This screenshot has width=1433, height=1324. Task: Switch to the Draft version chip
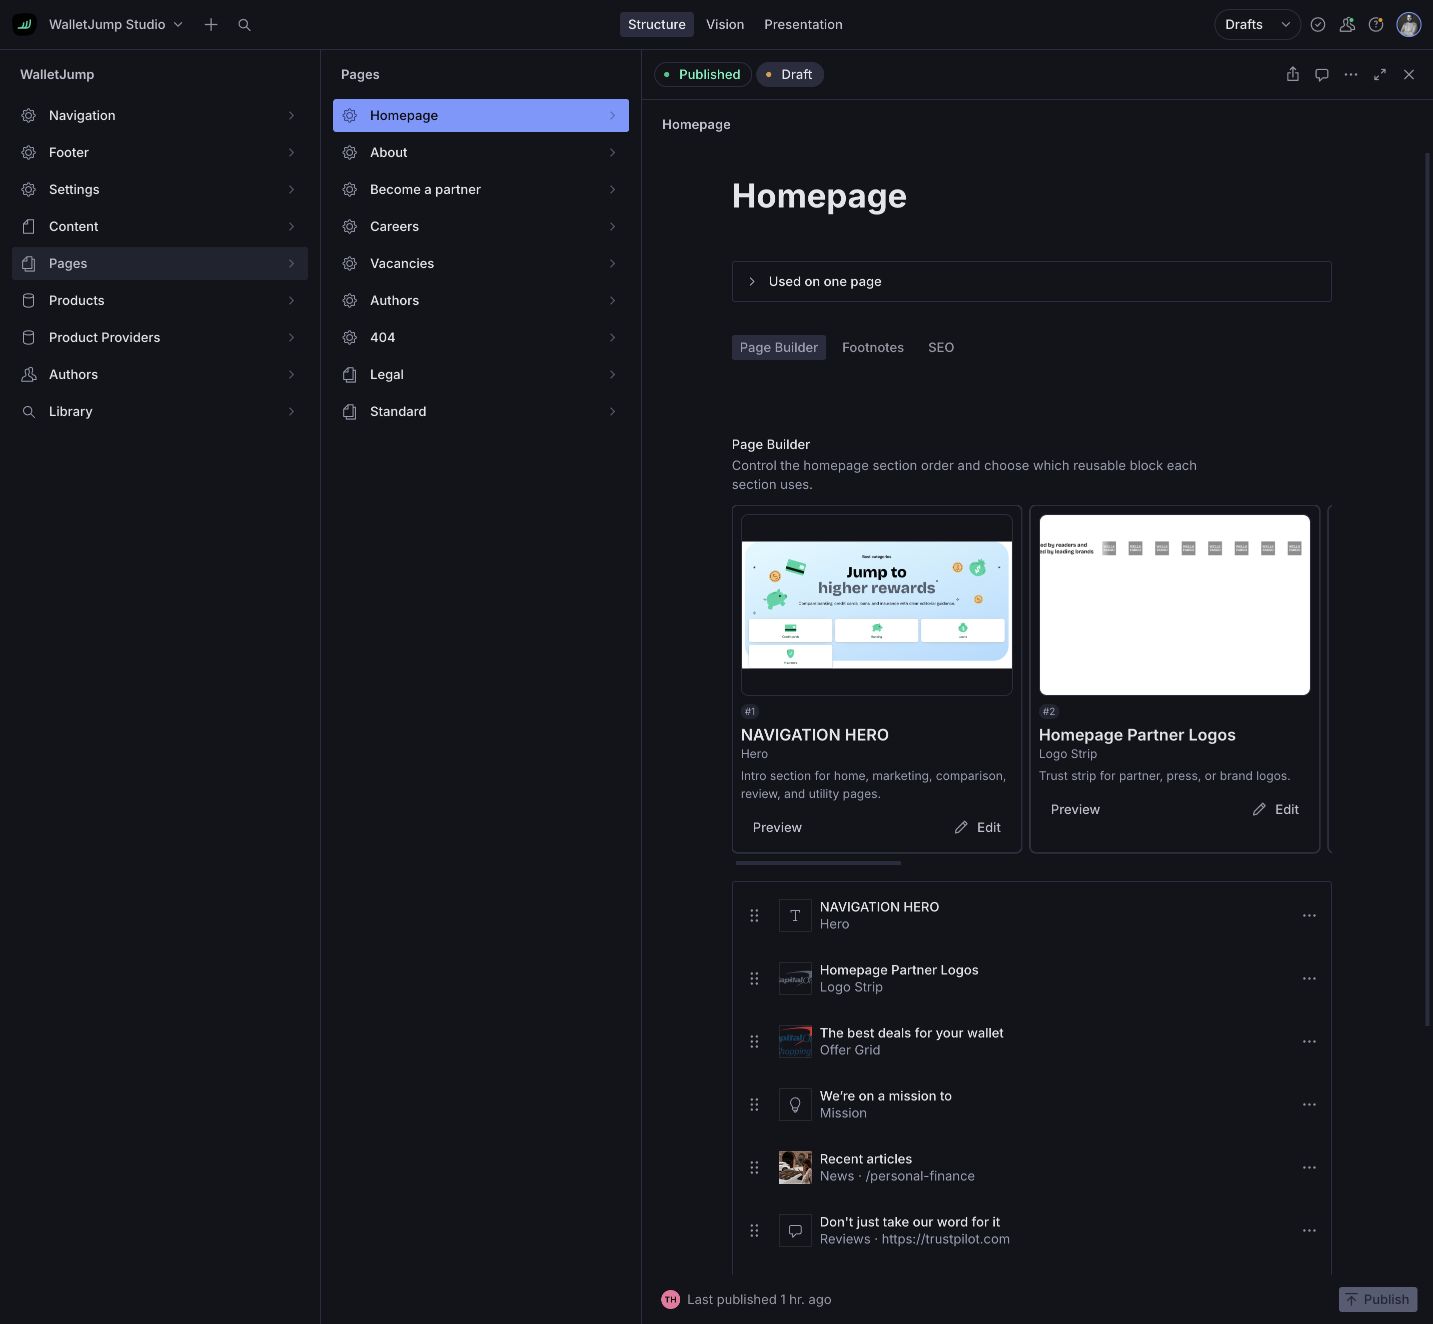click(789, 74)
